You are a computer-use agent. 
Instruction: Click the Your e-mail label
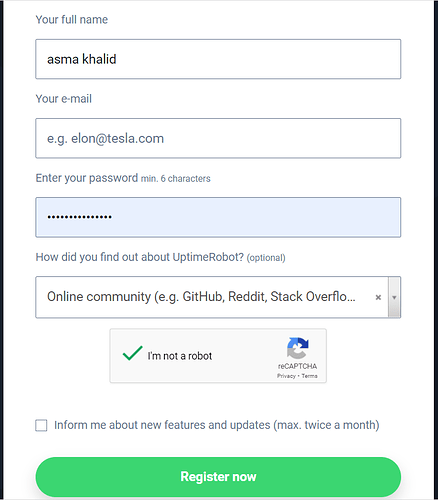(64, 99)
